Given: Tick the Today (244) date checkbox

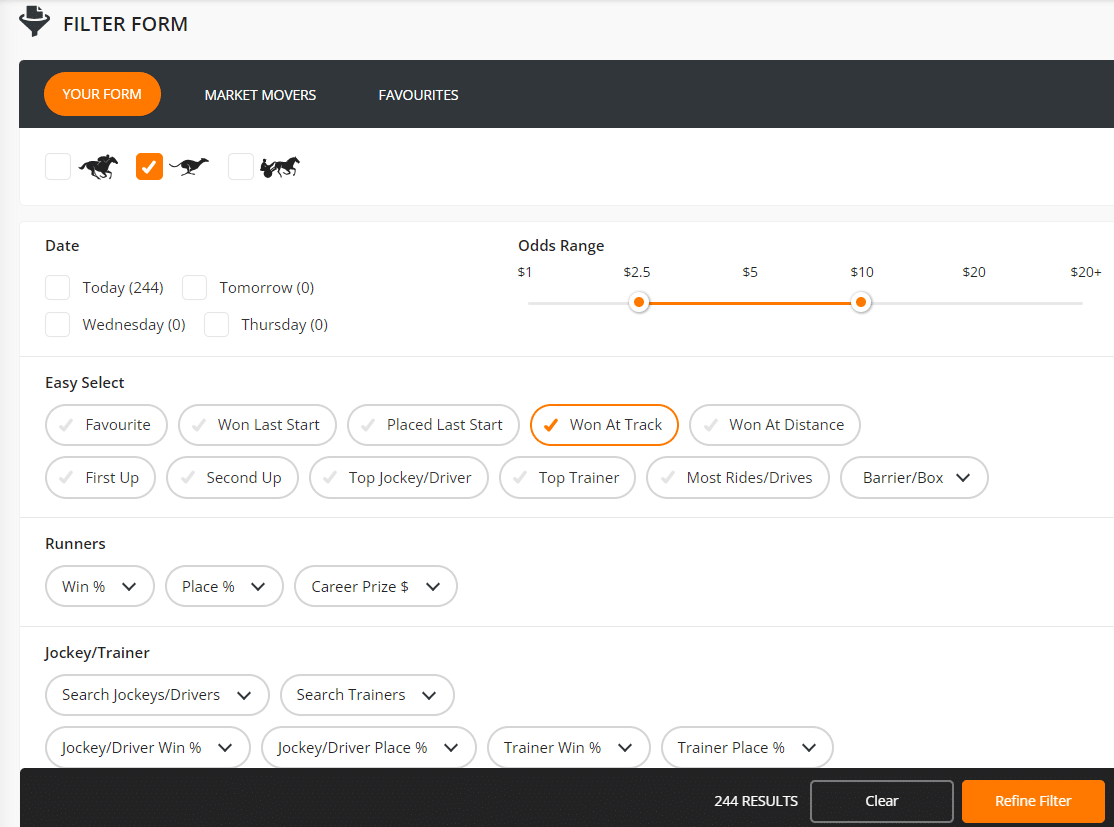Looking at the screenshot, I should pos(58,288).
